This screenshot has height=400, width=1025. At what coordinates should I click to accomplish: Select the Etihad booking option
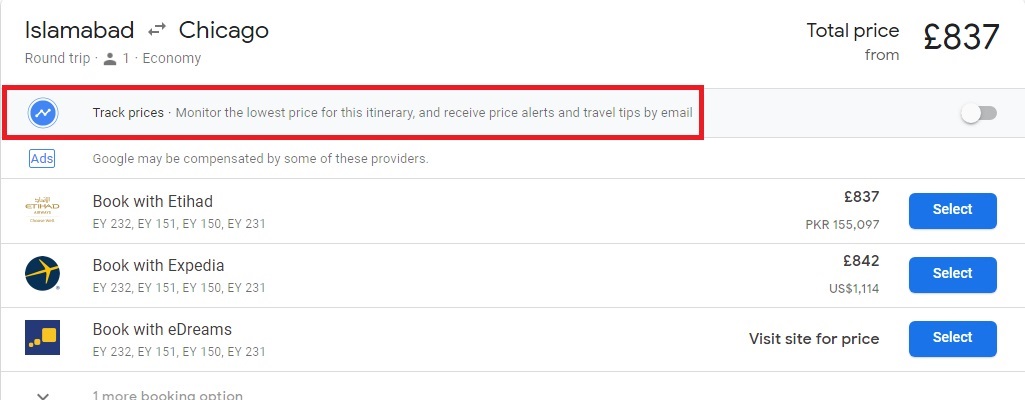[952, 210]
